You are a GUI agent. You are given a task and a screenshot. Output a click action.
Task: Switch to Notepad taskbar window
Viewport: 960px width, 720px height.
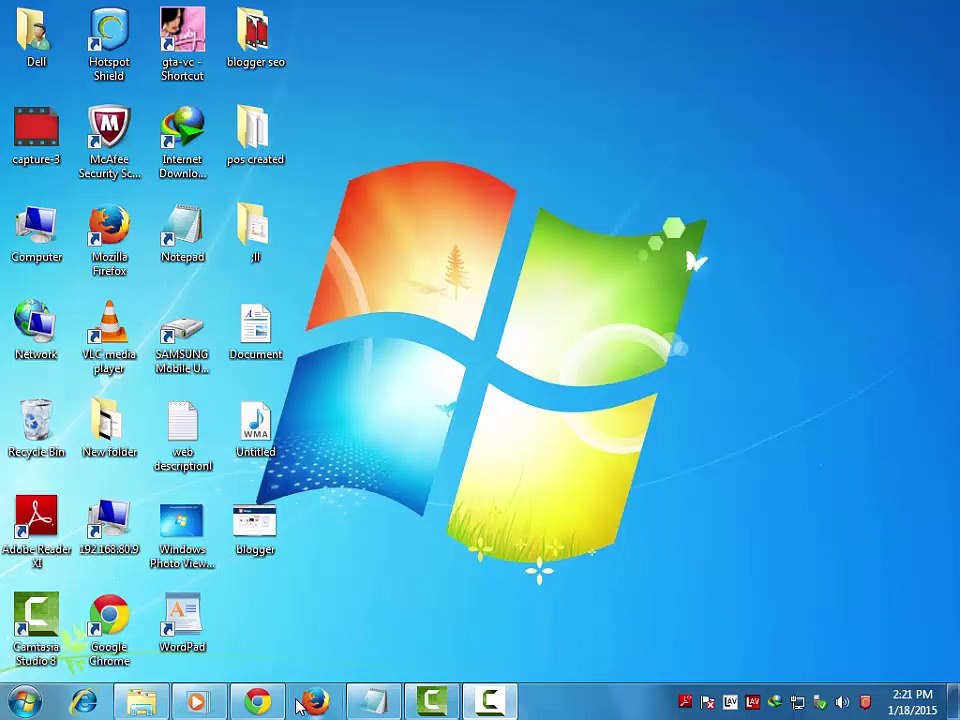(373, 702)
